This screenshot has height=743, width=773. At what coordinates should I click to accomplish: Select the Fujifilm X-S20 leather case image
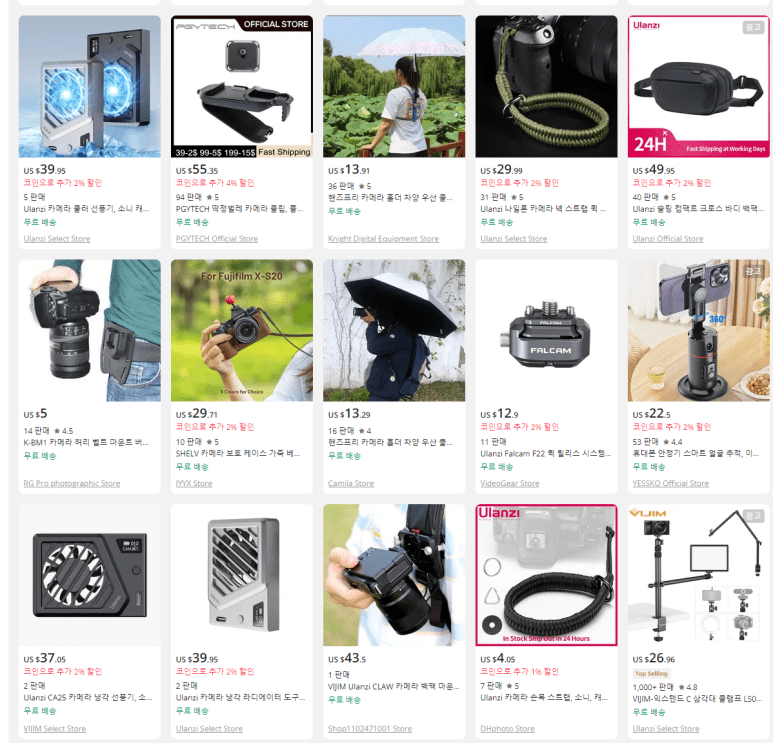(x=242, y=330)
